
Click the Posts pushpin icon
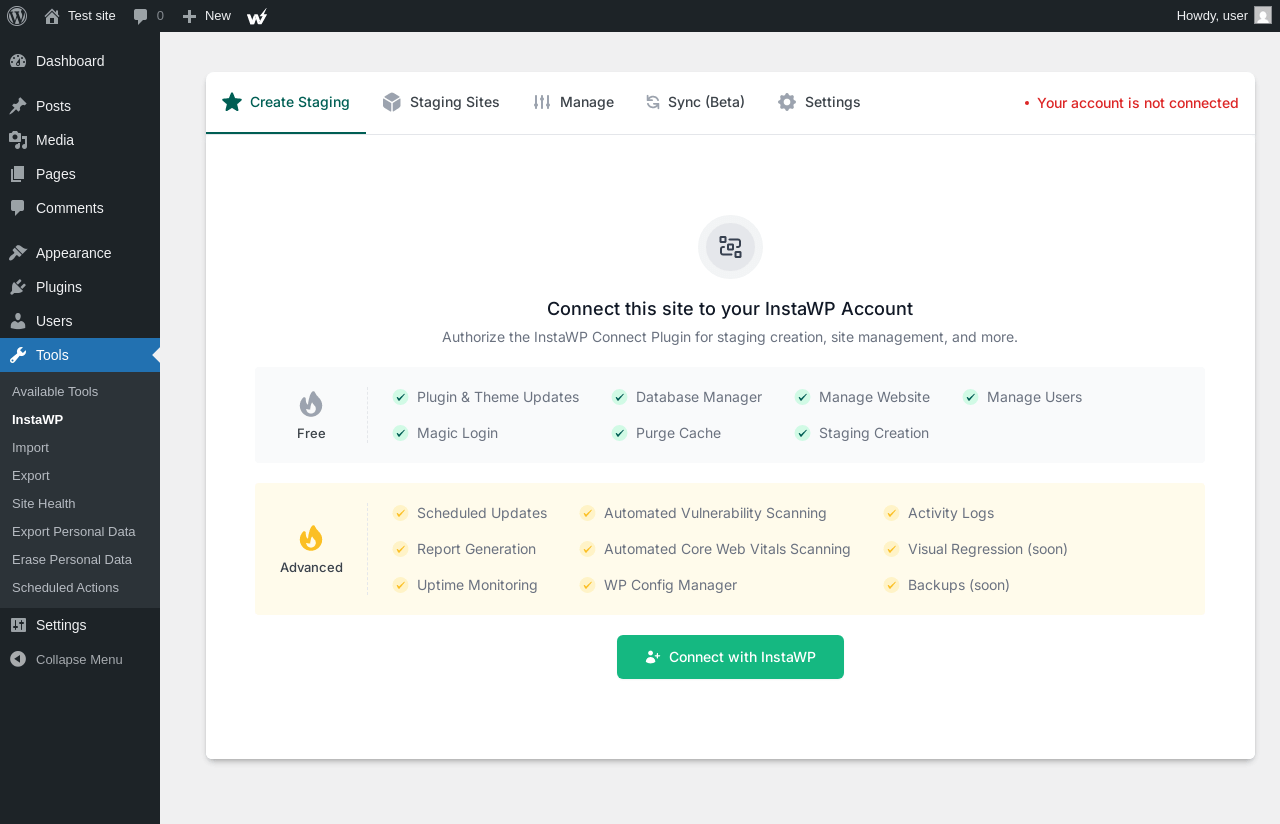[18, 106]
